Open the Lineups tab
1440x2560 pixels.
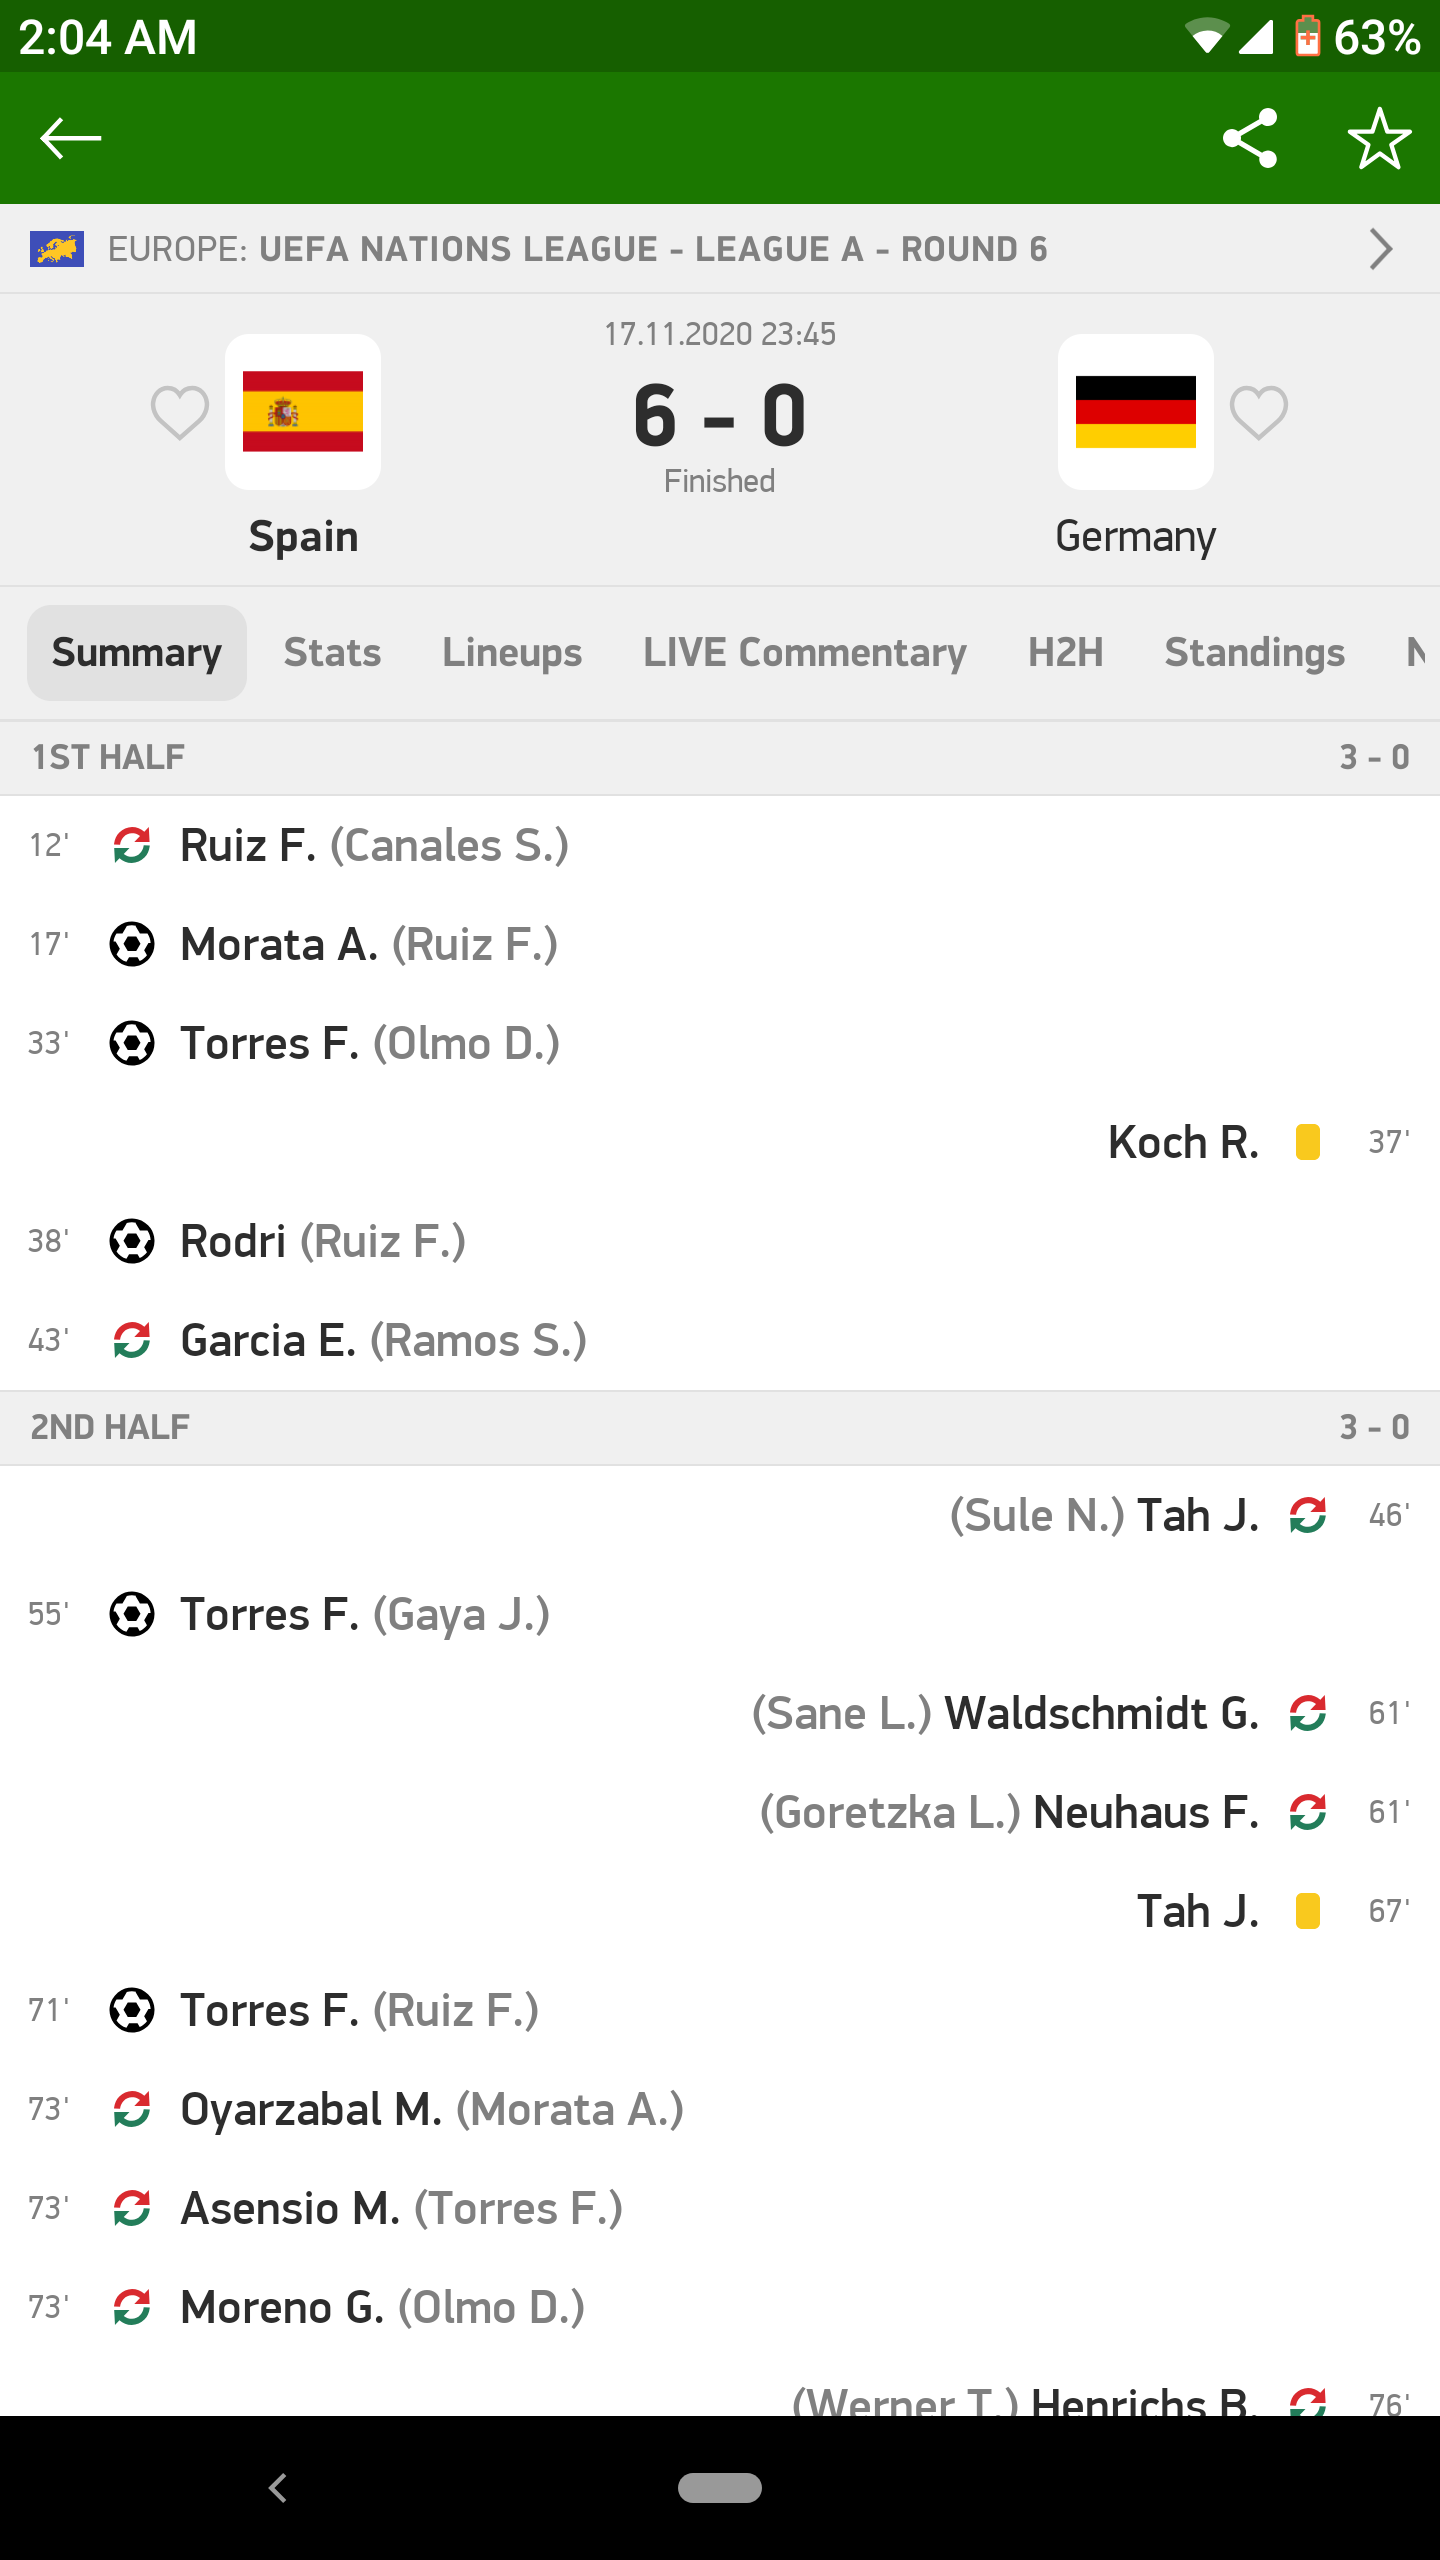(x=512, y=653)
